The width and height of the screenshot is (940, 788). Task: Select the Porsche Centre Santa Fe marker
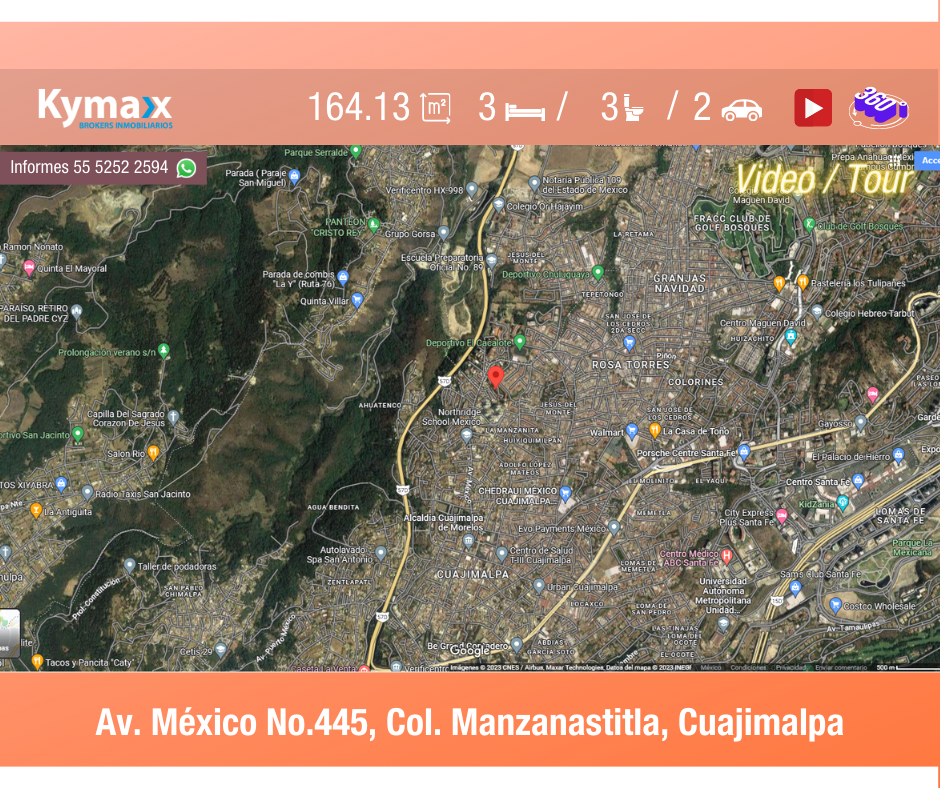click(x=744, y=452)
